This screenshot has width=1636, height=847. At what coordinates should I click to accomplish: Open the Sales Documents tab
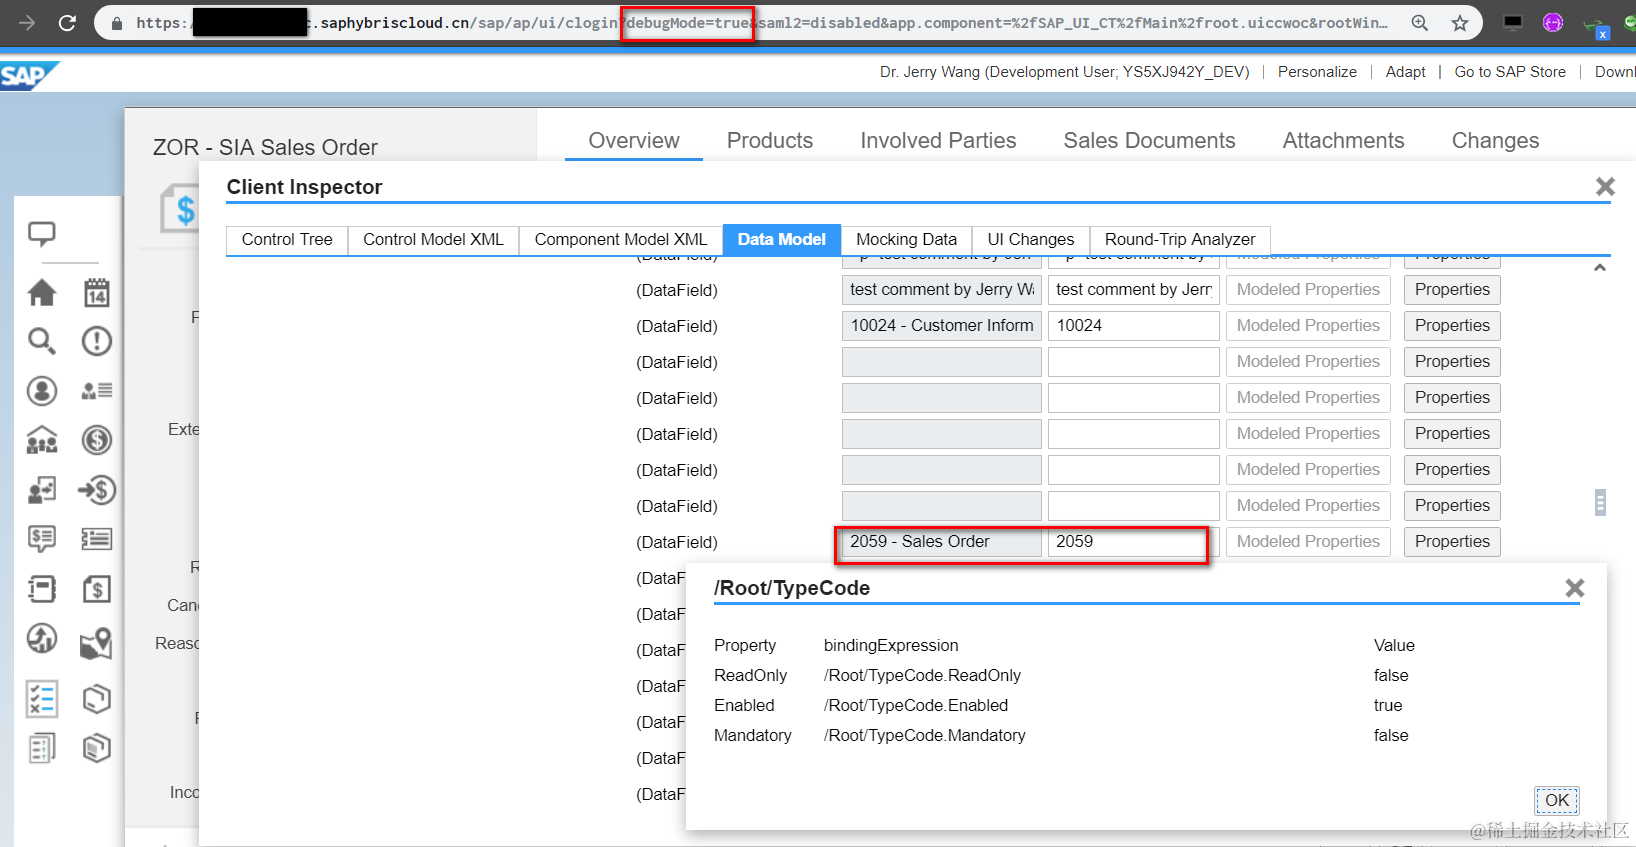click(x=1149, y=141)
